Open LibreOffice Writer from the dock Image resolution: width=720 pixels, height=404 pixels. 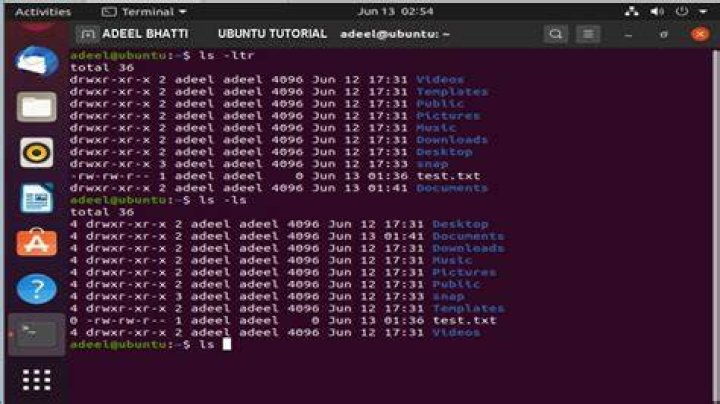(x=37, y=198)
